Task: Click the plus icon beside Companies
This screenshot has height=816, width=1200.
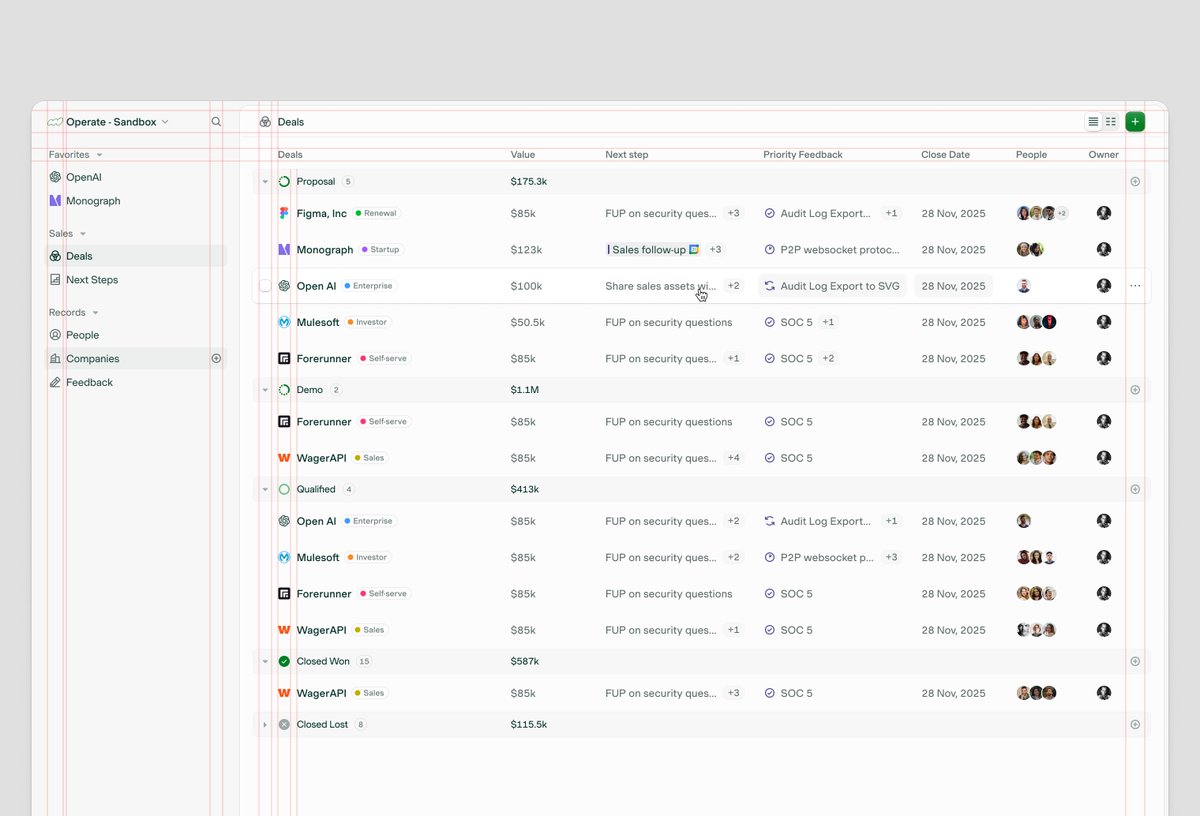Action: coord(216,358)
